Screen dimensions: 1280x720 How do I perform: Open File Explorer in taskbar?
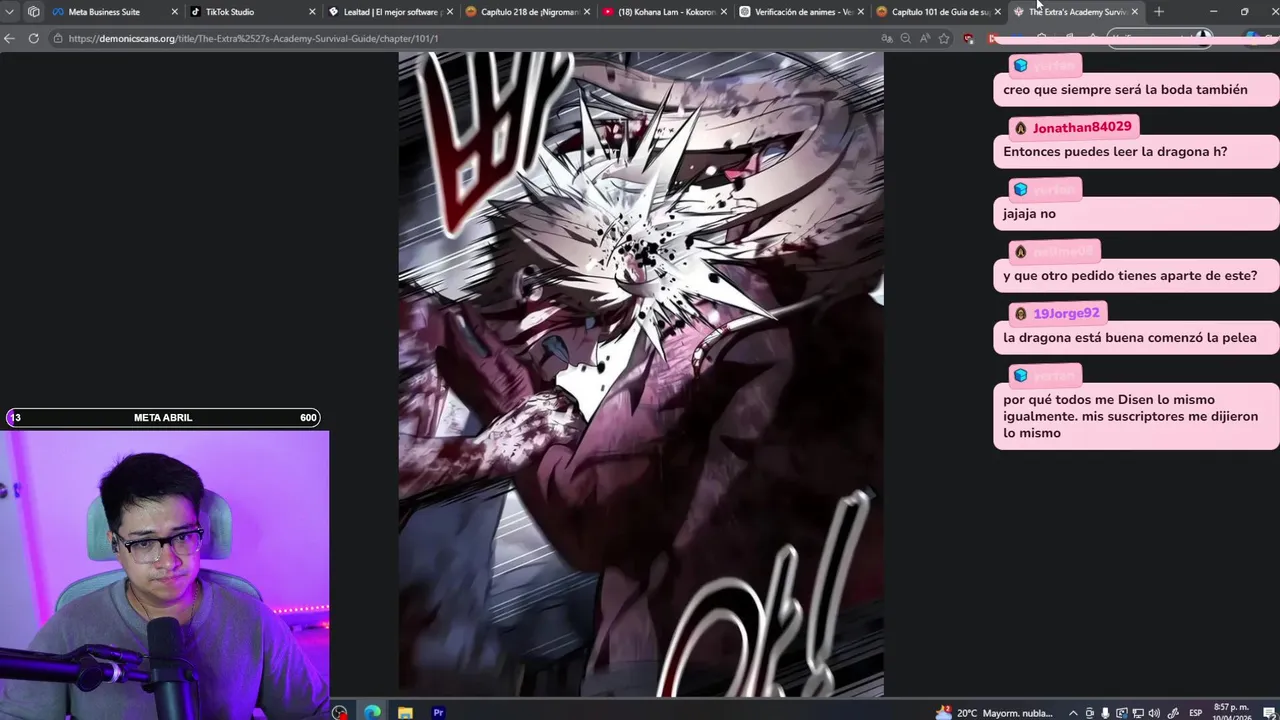(x=405, y=713)
